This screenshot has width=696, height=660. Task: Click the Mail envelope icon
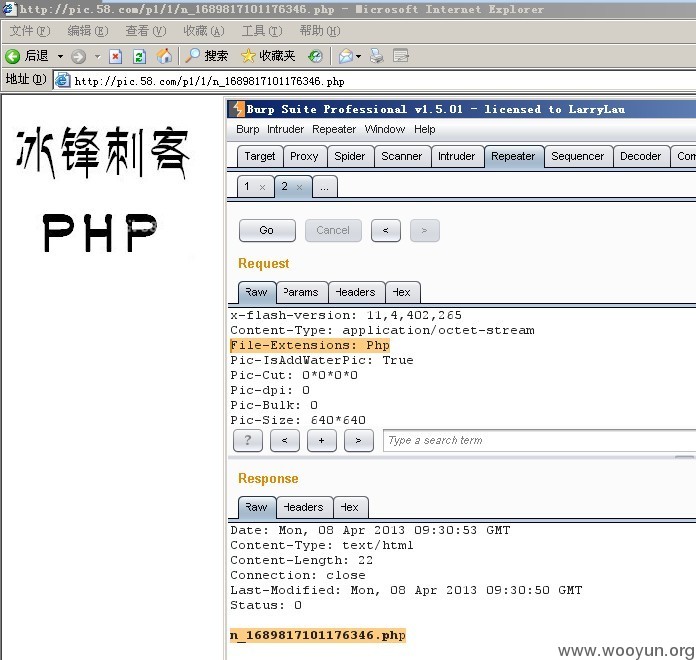tap(346, 56)
